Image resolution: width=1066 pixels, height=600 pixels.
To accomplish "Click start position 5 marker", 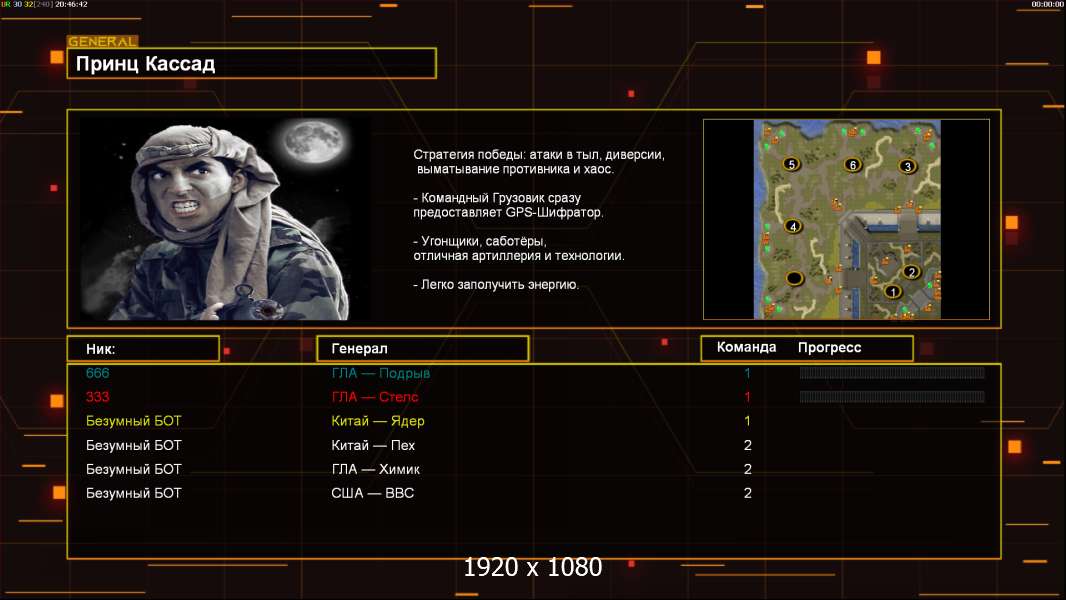I will coord(792,164).
